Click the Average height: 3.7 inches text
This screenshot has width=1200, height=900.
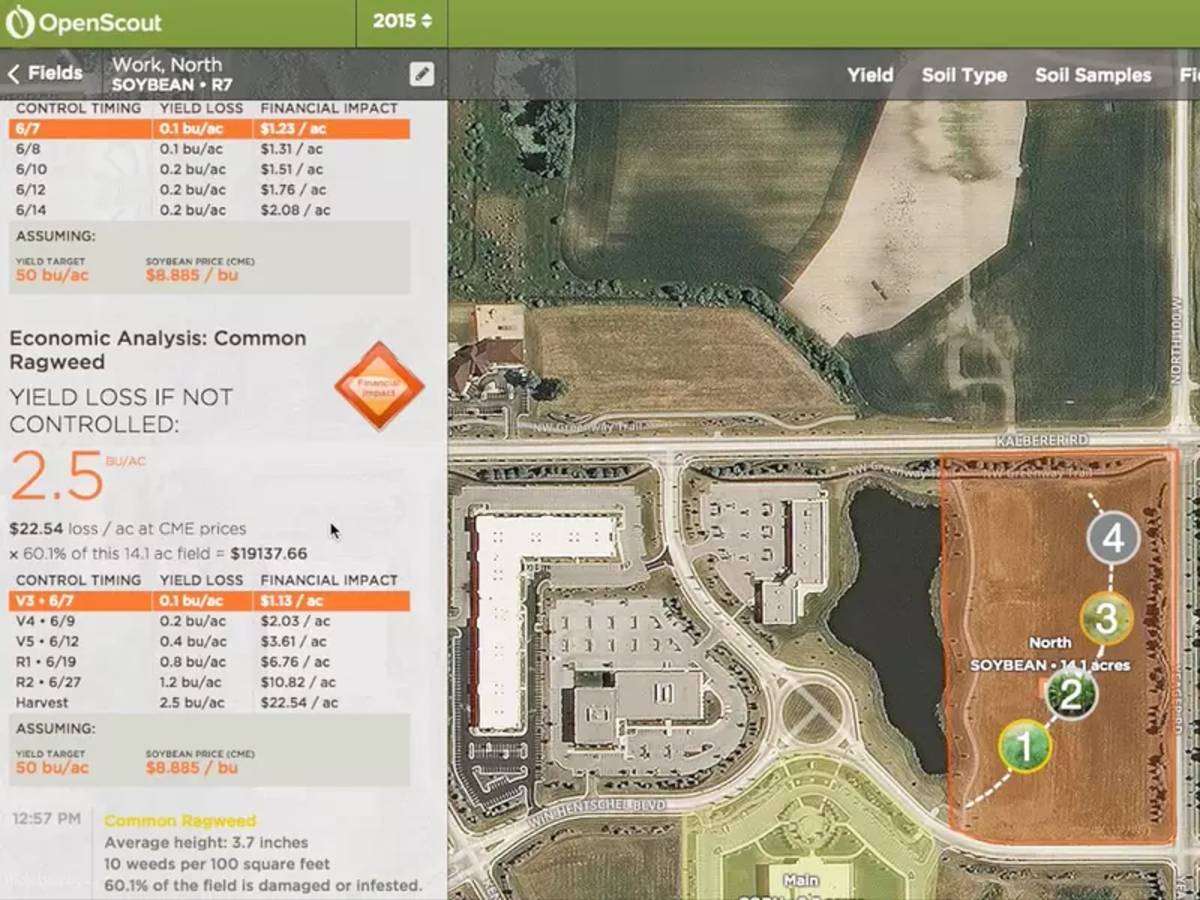point(206,843)
